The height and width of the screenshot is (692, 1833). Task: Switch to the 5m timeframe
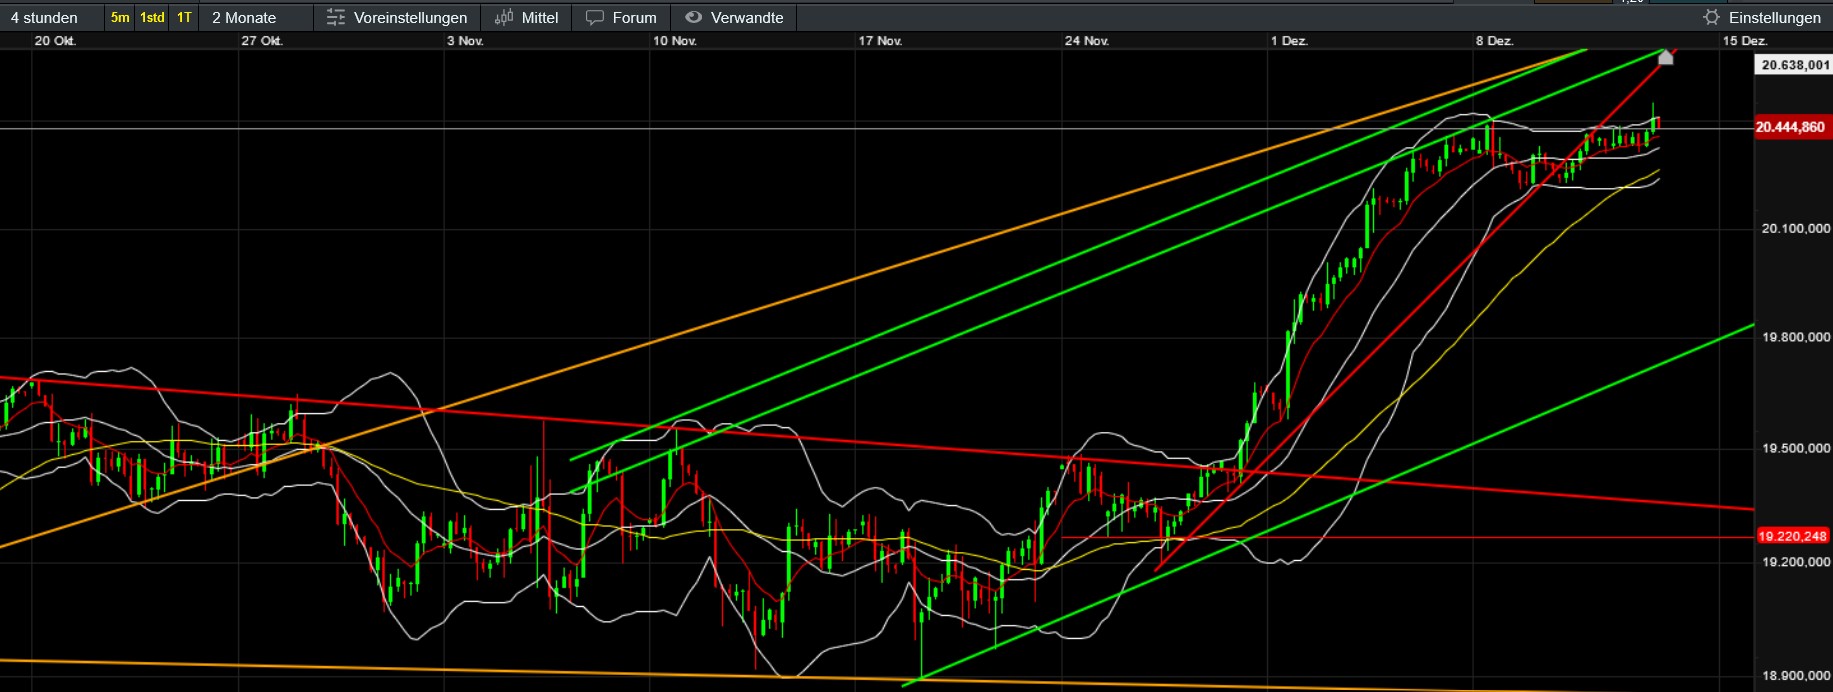(x=120, y=18)
